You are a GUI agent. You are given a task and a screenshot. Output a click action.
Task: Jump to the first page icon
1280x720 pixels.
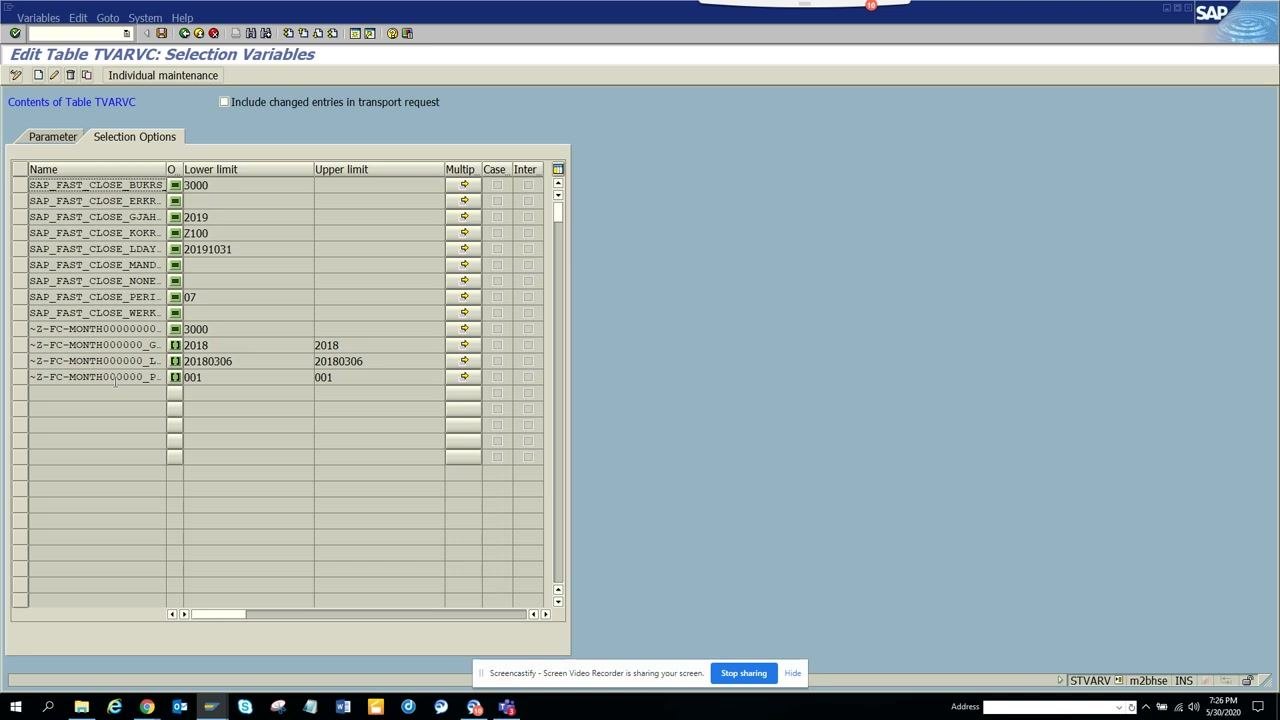tap(288, 33)
